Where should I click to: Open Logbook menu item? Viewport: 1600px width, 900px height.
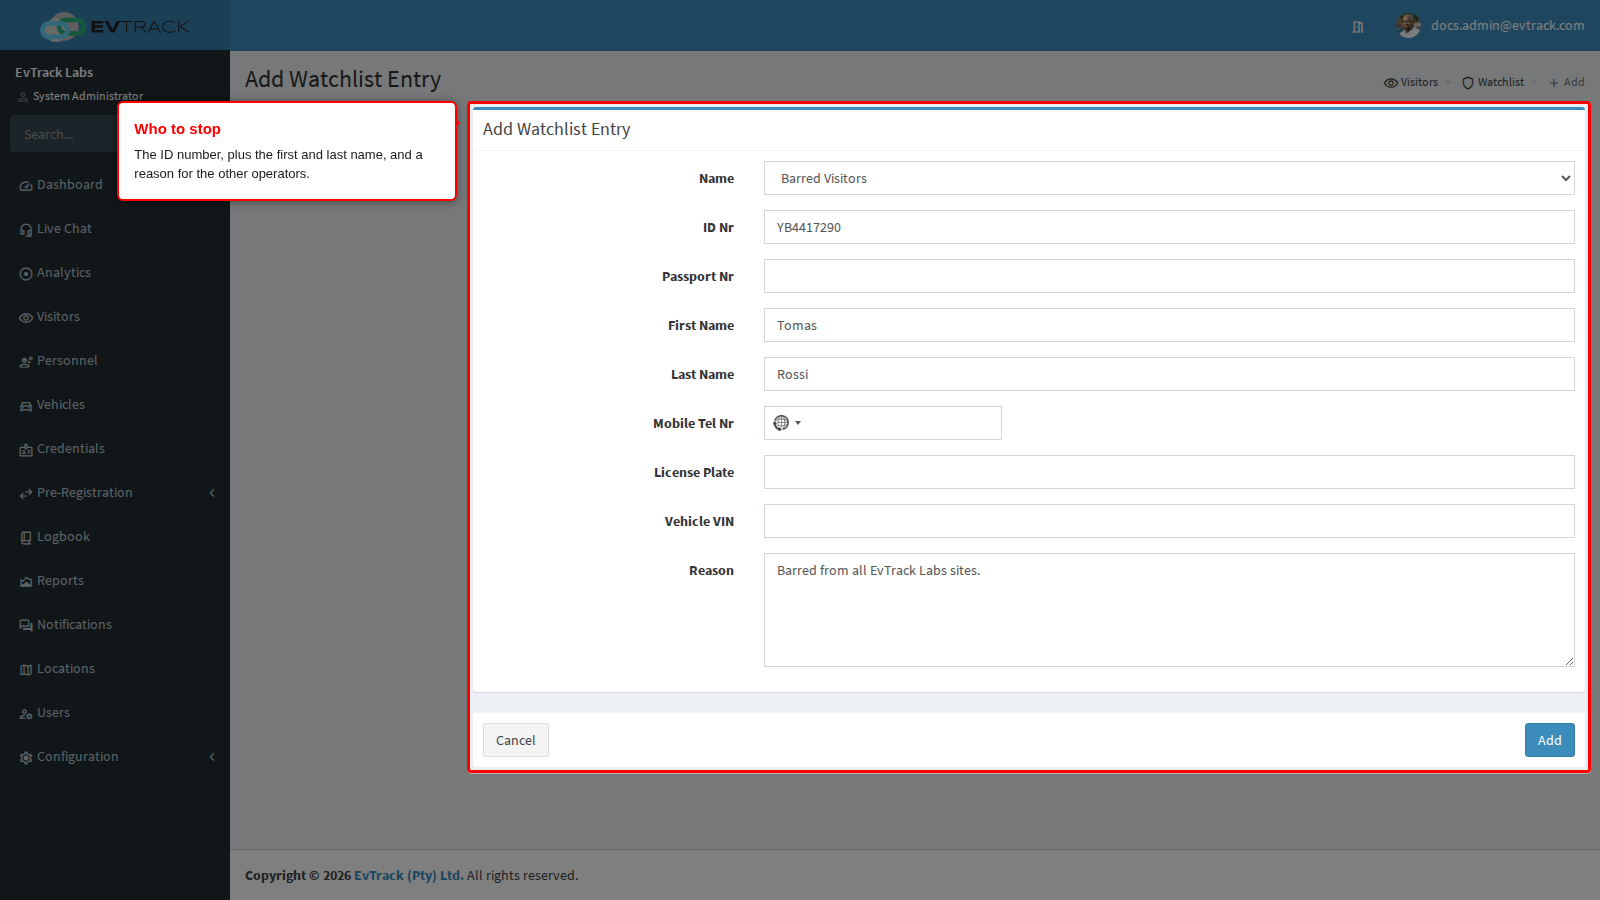click(63, 537)
